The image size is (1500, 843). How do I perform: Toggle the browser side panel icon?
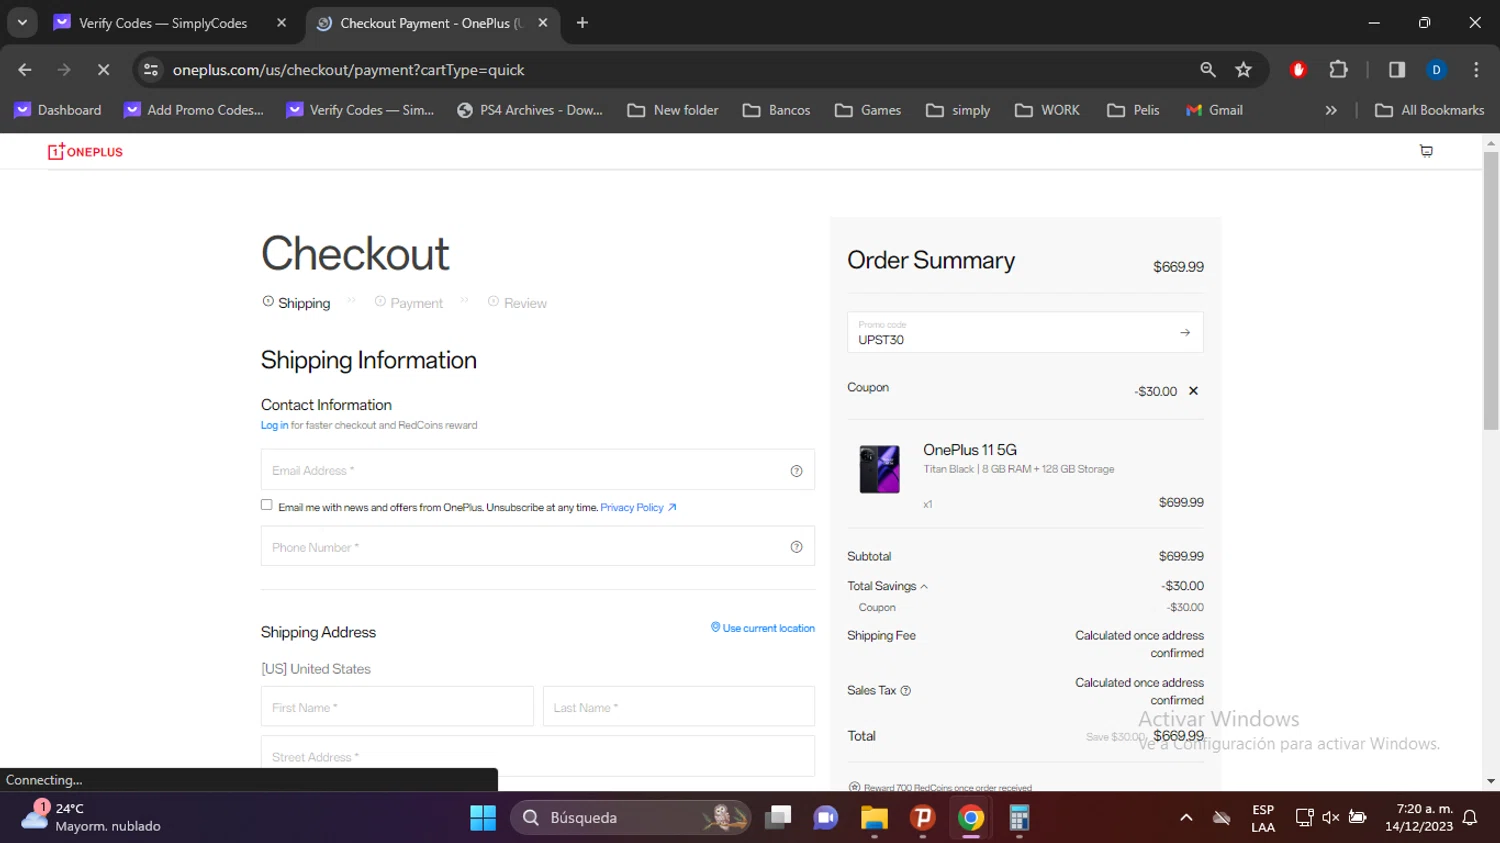1397,70
